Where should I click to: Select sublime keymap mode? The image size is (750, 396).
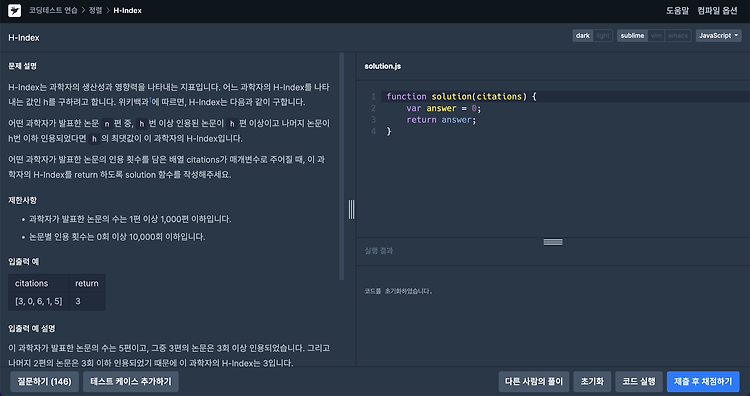click(632, 36)
